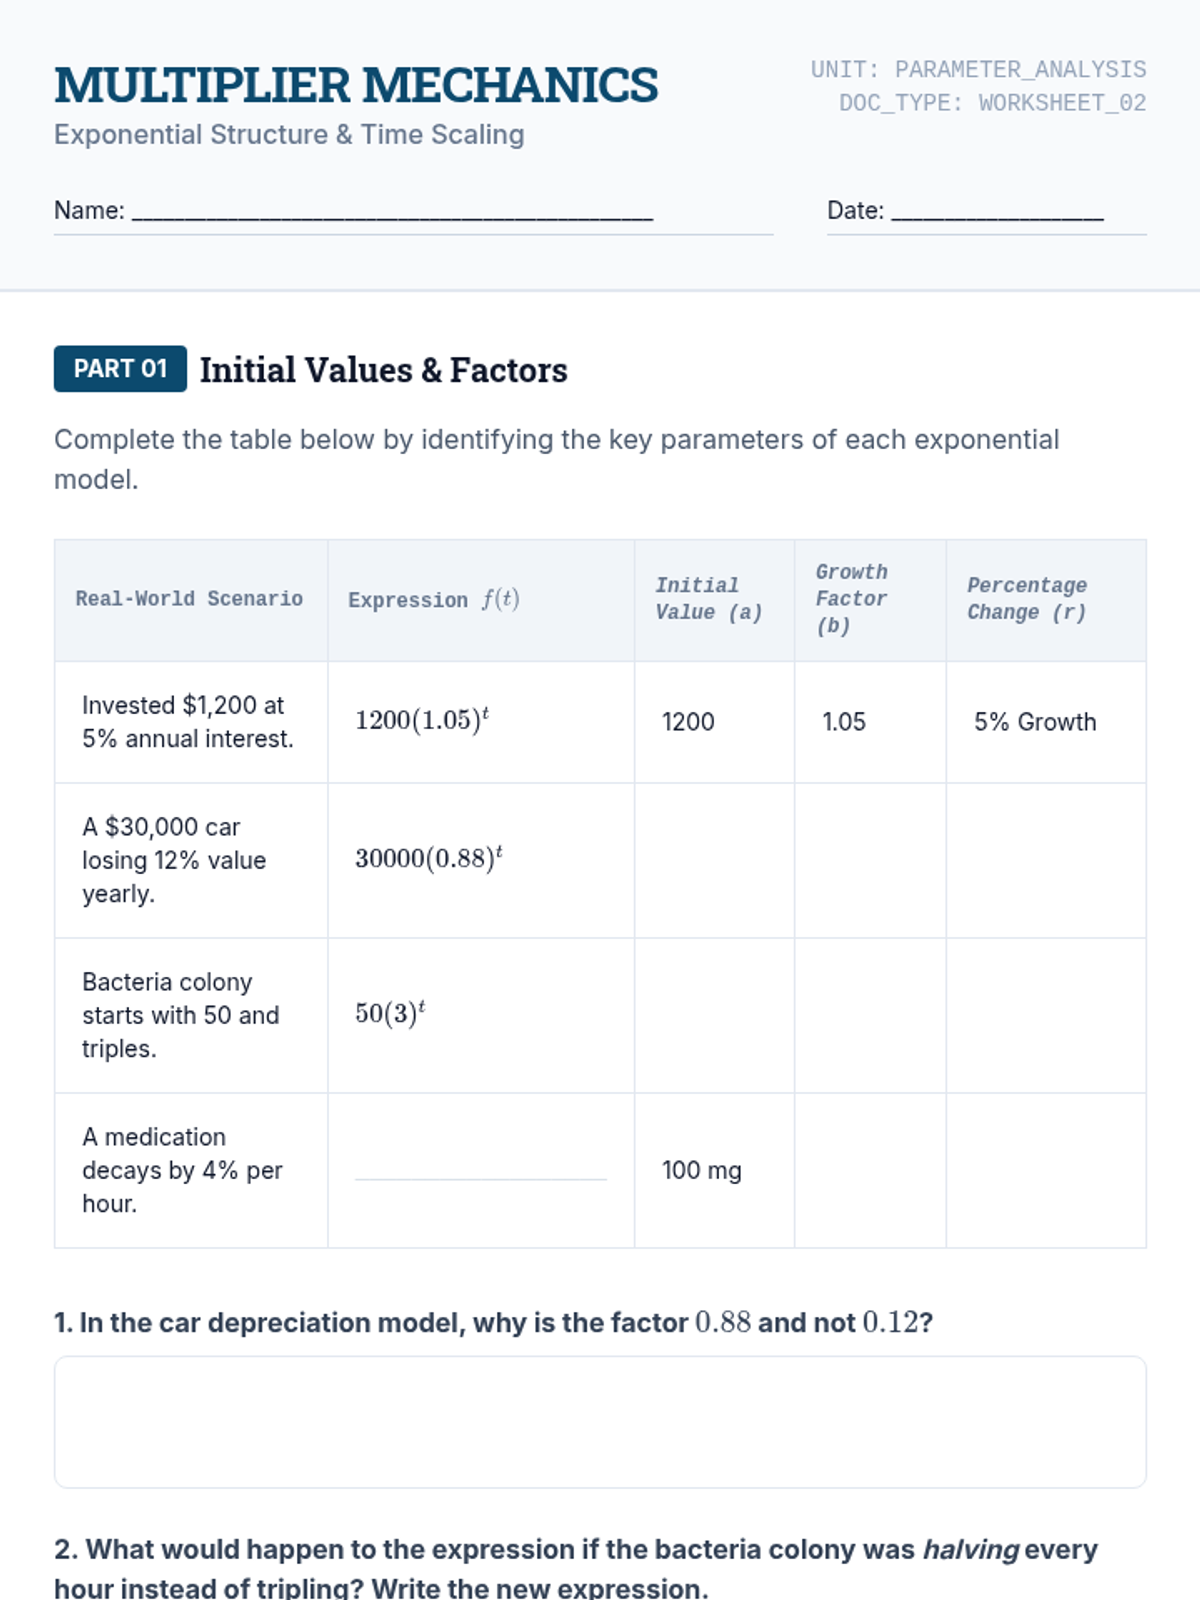Select the 30000(0.88)^t expression
The width and height of the screenshot is (1200, 1600).
tap(429, 858)
